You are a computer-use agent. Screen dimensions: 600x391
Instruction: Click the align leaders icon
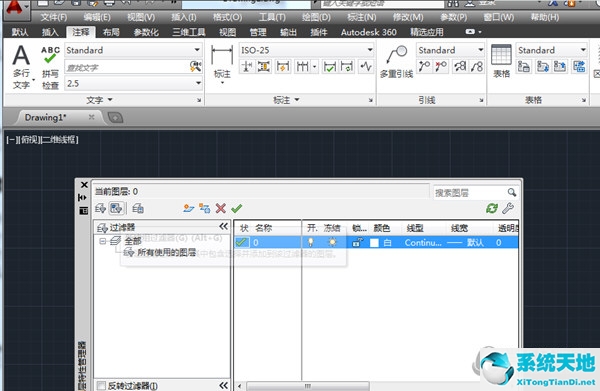460,67
